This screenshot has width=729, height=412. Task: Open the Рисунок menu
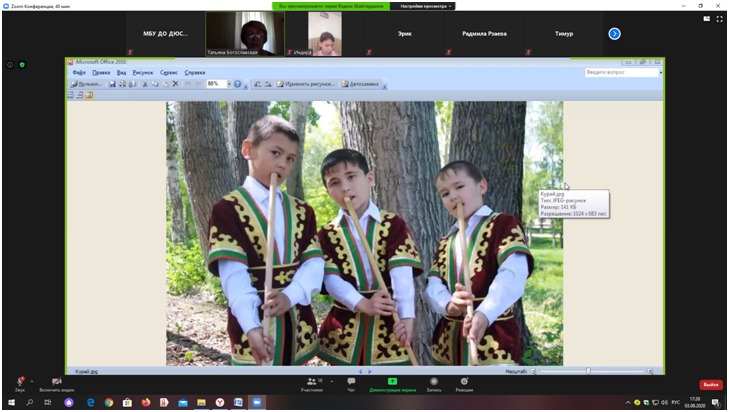[143, 72]
